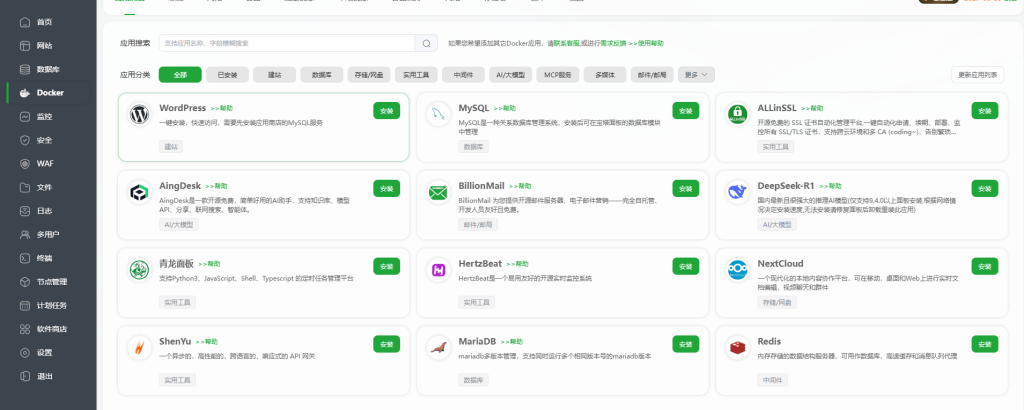The height and width of the screenshot is (410, 1024).
Task: Open the 文件 folder icon in sidebar
Action: (25, 187)
